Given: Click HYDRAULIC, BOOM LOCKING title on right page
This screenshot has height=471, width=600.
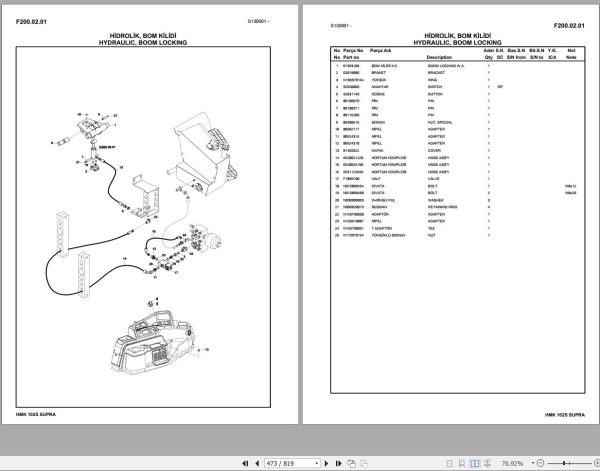Looking at the screenshot, I should click(x=457, y=42).
